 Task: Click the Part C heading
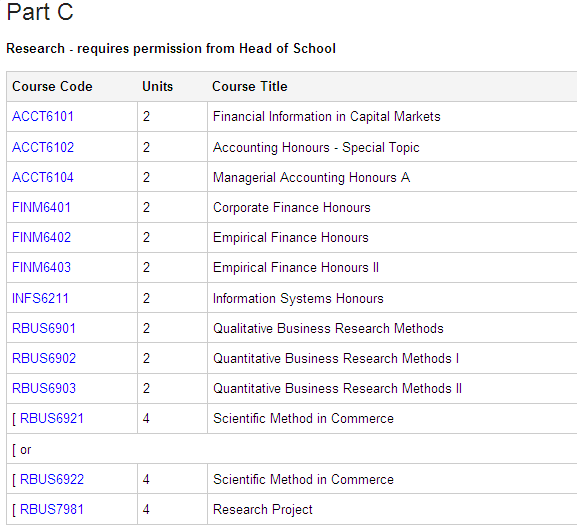point(40,12)
